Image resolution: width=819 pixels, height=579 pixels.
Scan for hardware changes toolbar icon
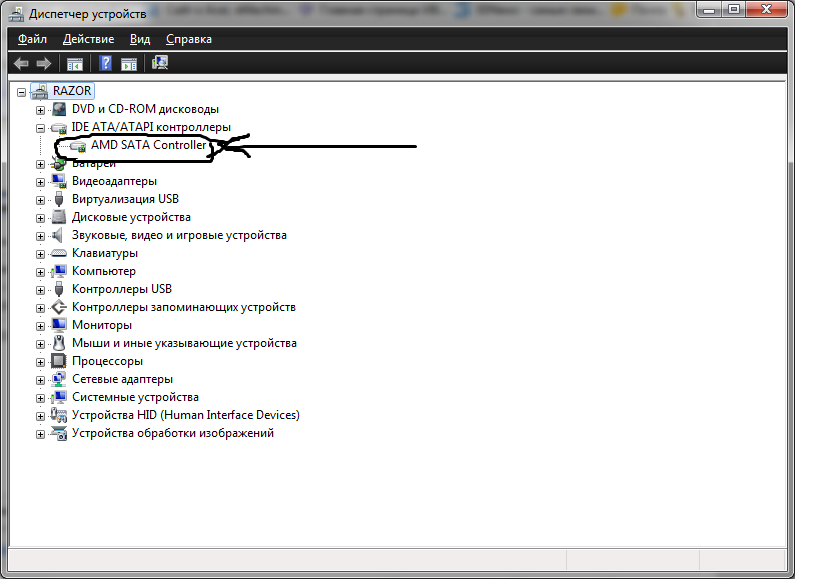[160, 63]
